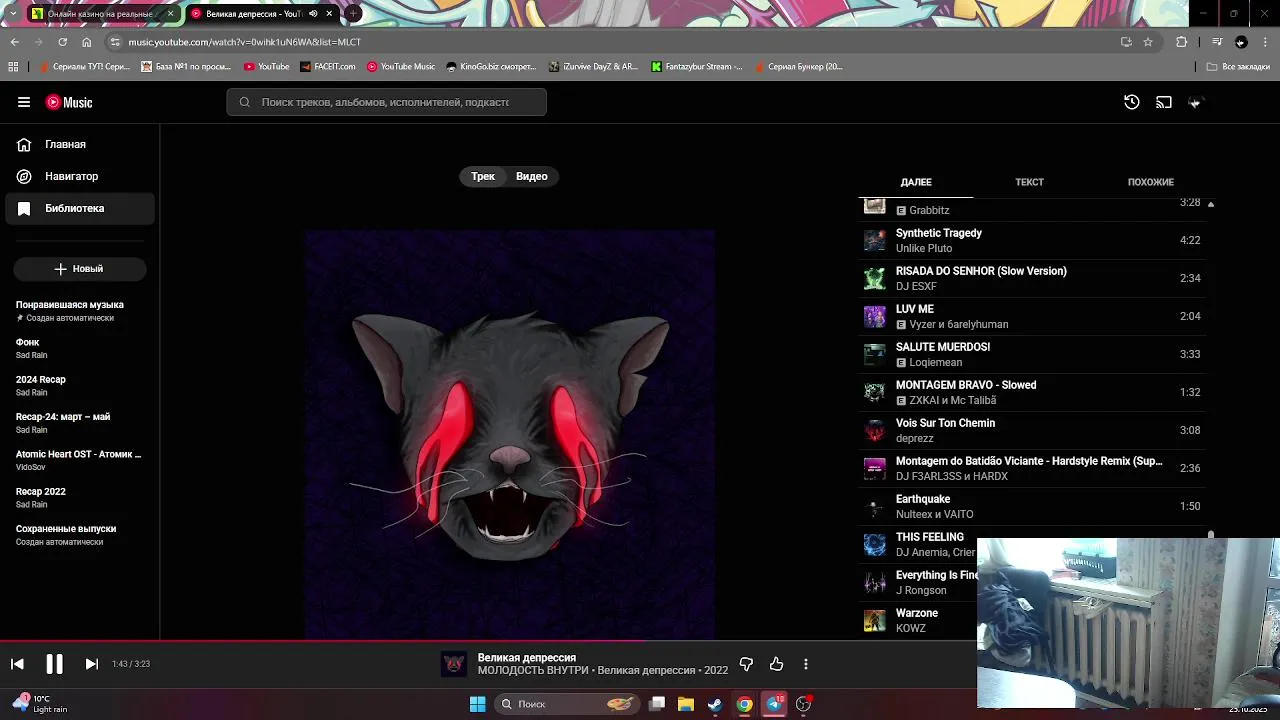Like Великая депрессия with thumbs up
The height and width of the screenshot is (720, 1280).
pos(776,664)
